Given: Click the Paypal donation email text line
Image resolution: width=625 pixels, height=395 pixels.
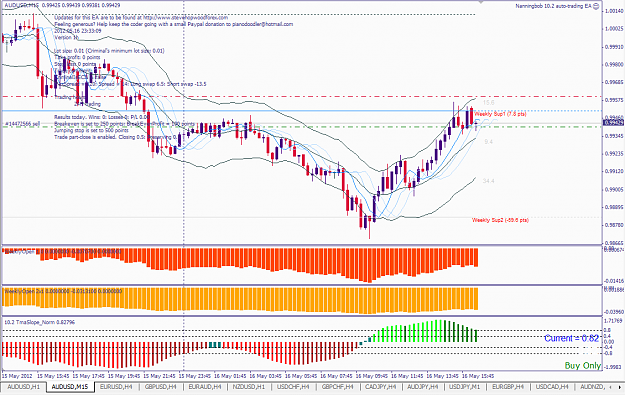Looking at the screenshot, I should coord(174,24).
